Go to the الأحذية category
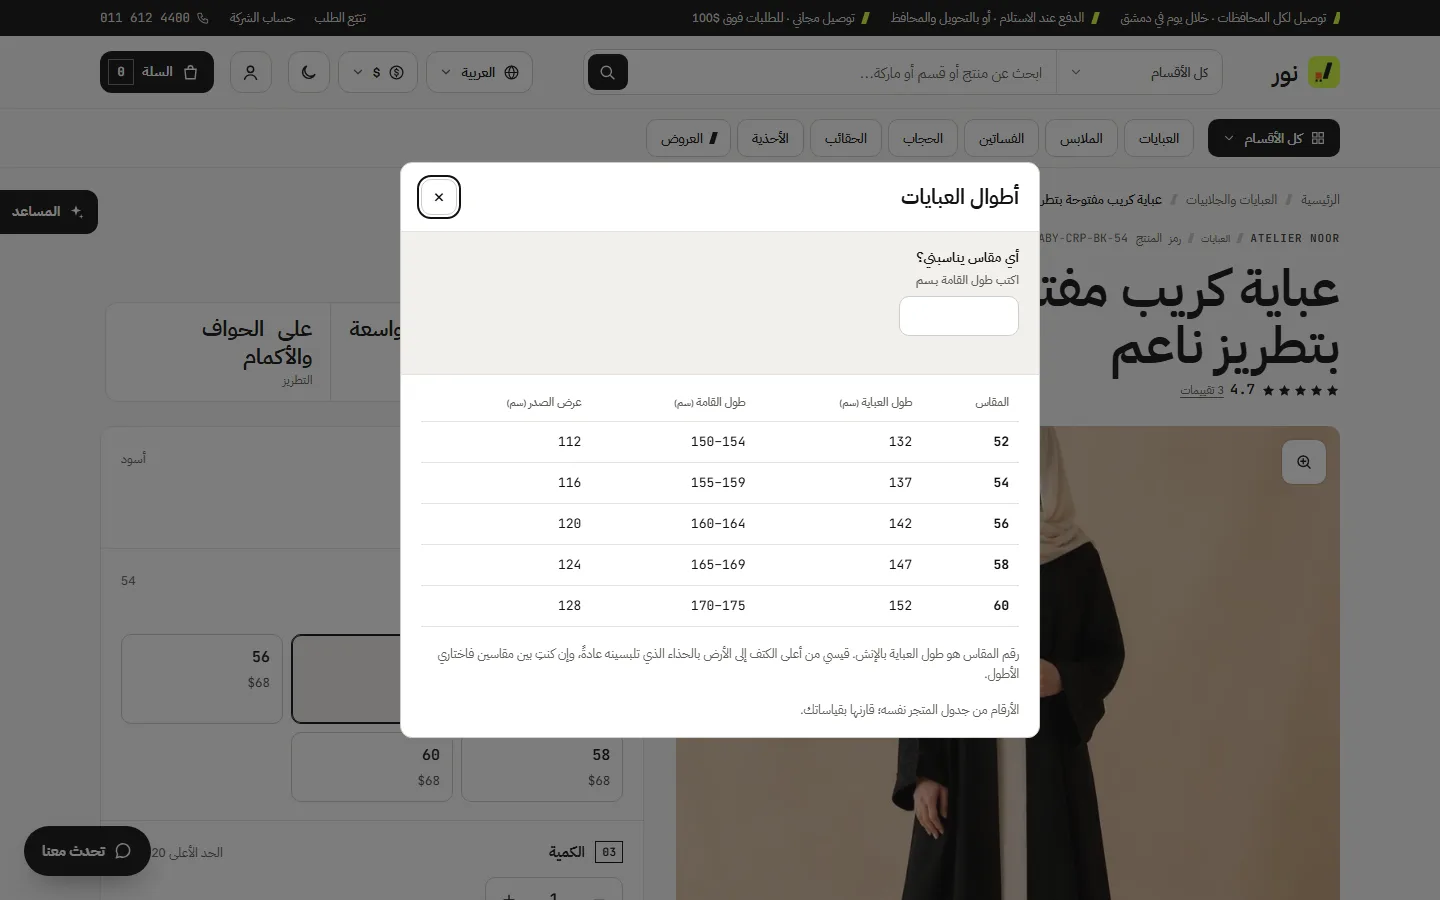This screenshot has width=1440, height=900. (x=770, y=138)
